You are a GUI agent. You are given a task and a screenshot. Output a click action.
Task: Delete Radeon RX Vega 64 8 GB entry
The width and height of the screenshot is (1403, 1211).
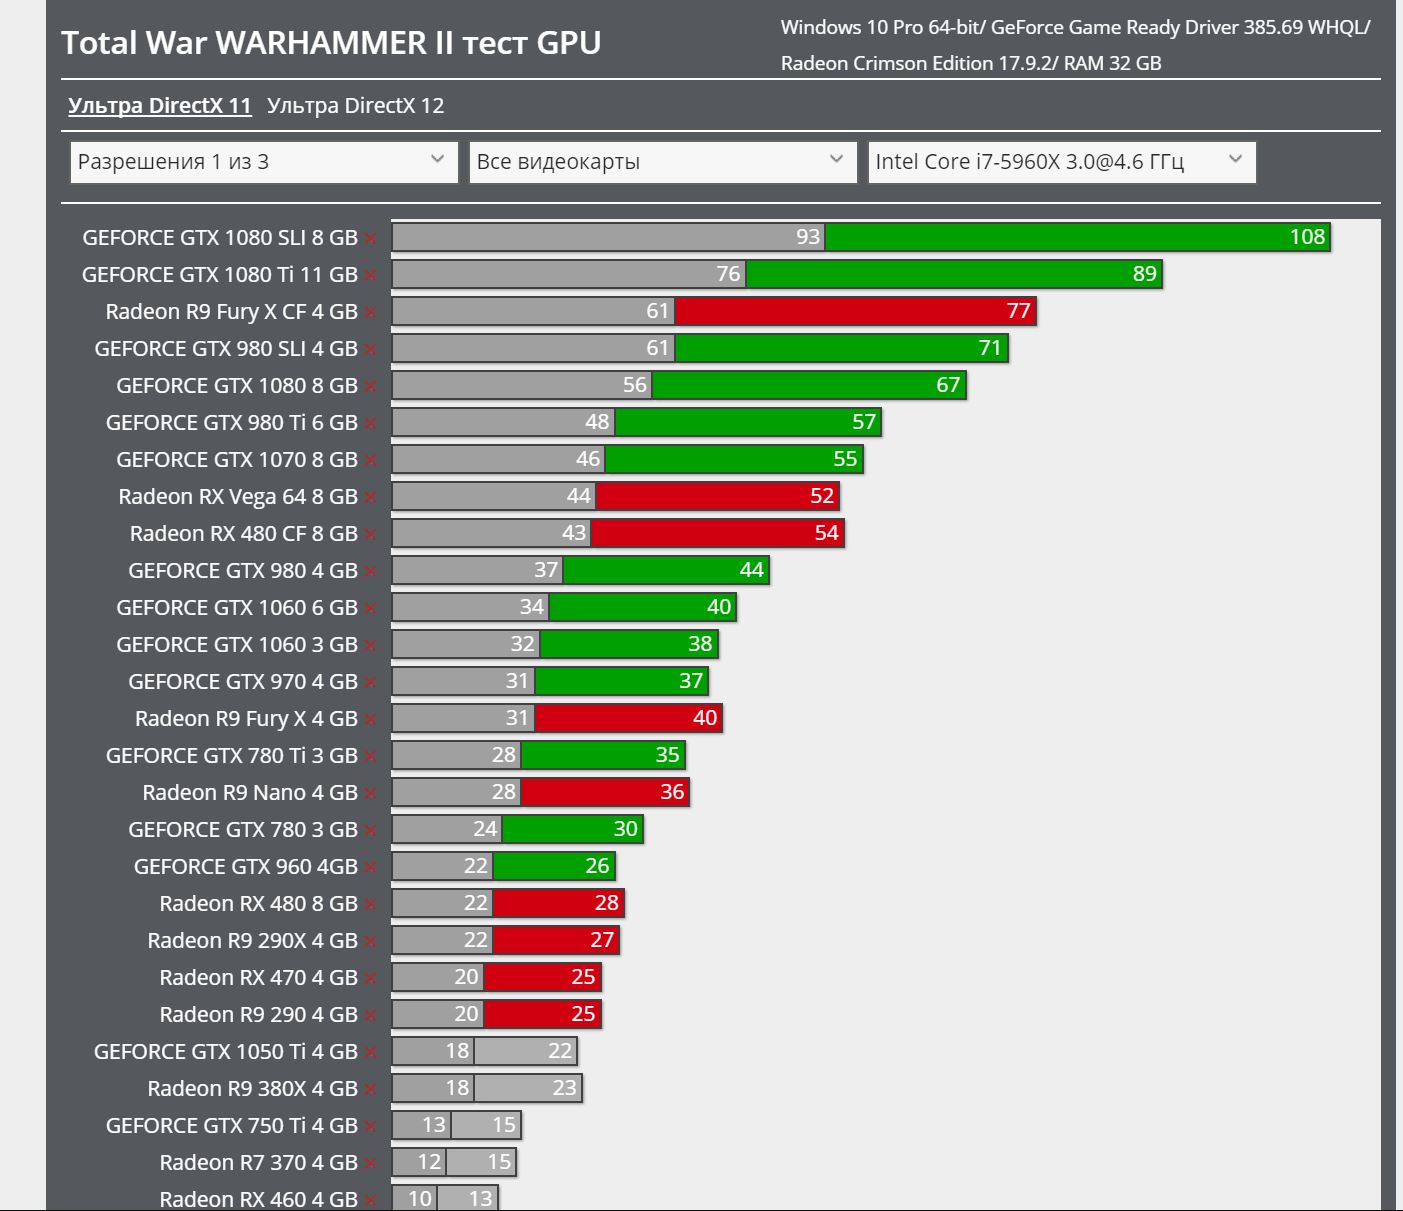pos(371,498)
